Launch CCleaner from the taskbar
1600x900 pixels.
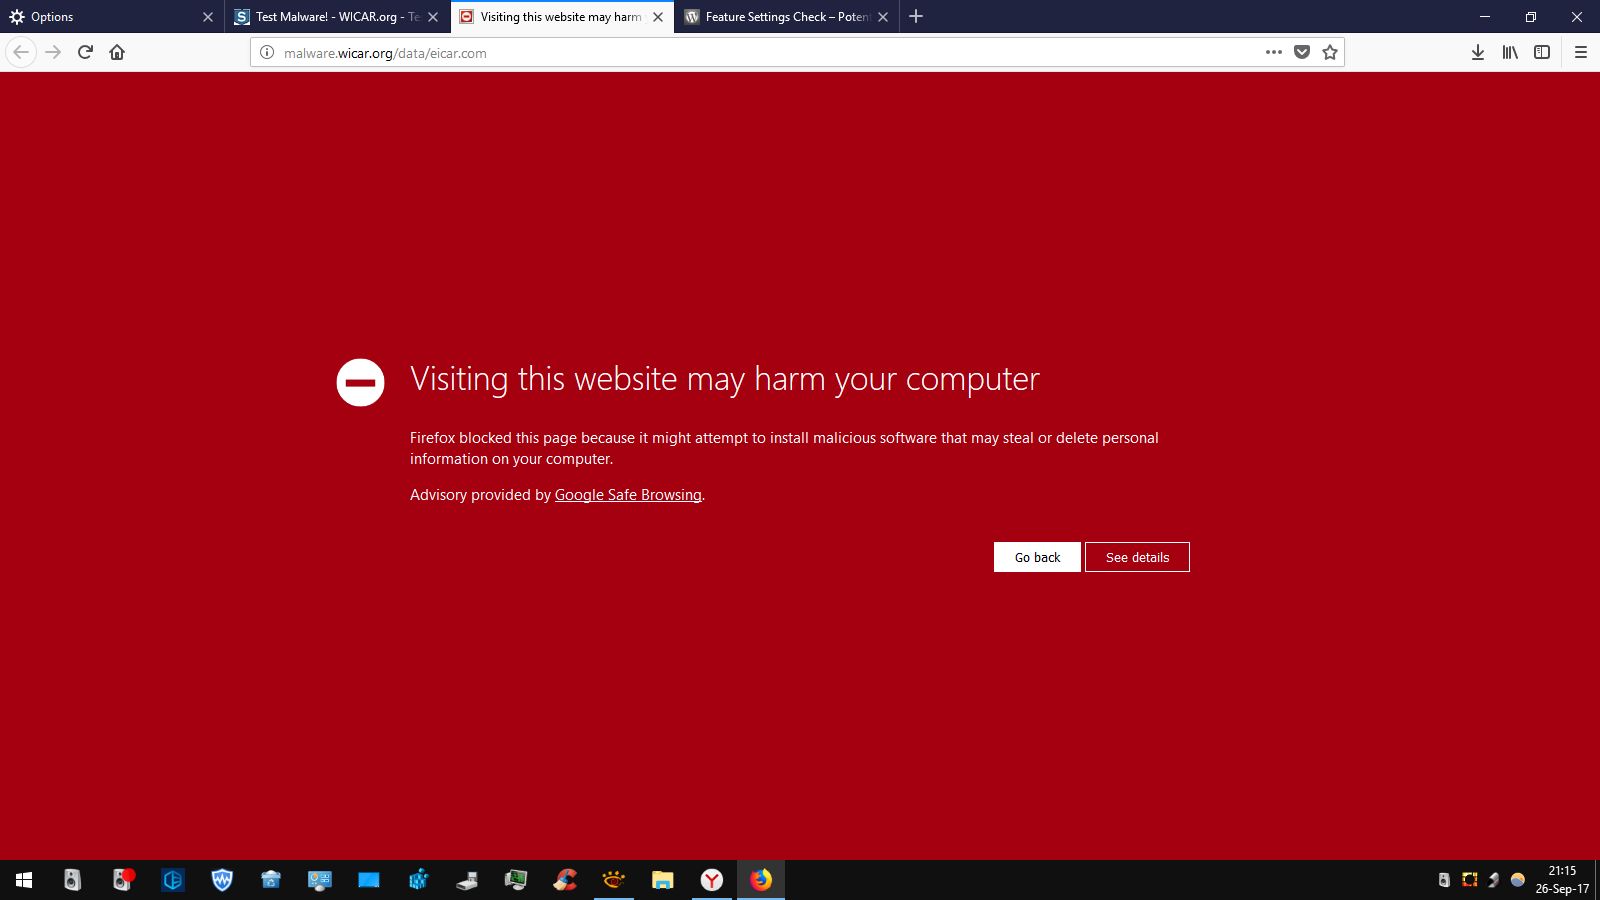pyautogui.click(x=565, y=880)
